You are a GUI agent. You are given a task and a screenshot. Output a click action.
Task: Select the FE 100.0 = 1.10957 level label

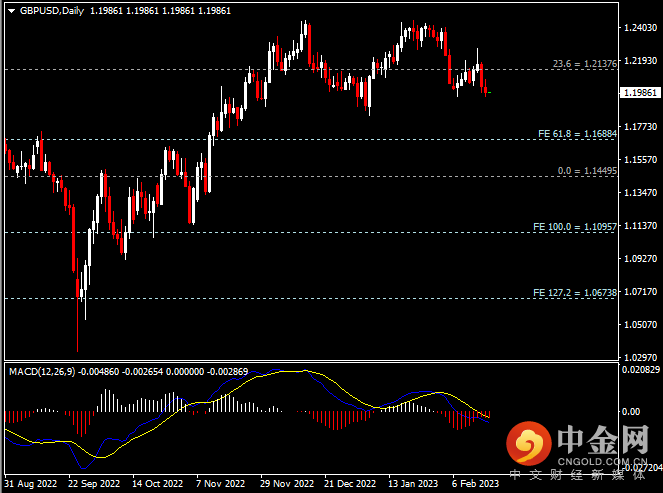[x=574, y=227]
